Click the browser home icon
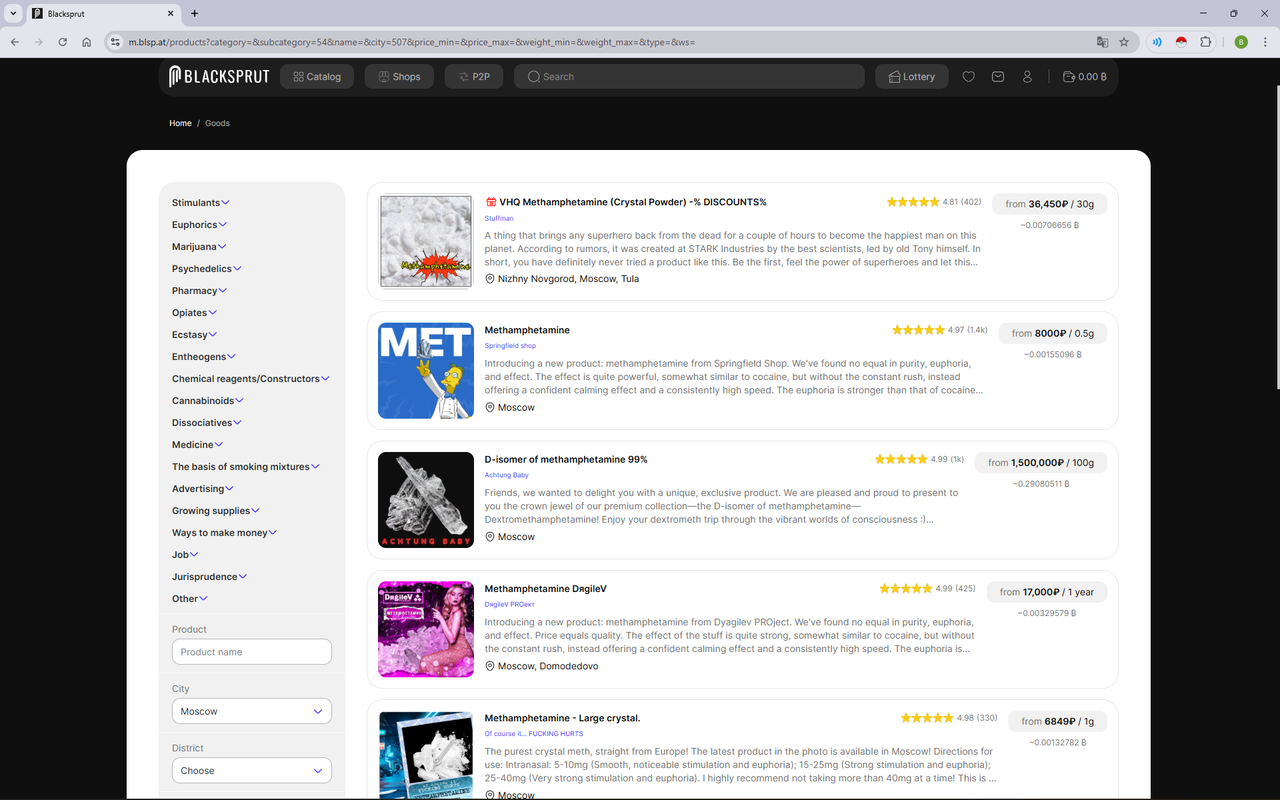Viewport: 1280px width, 800px height. tap(87, 42)
